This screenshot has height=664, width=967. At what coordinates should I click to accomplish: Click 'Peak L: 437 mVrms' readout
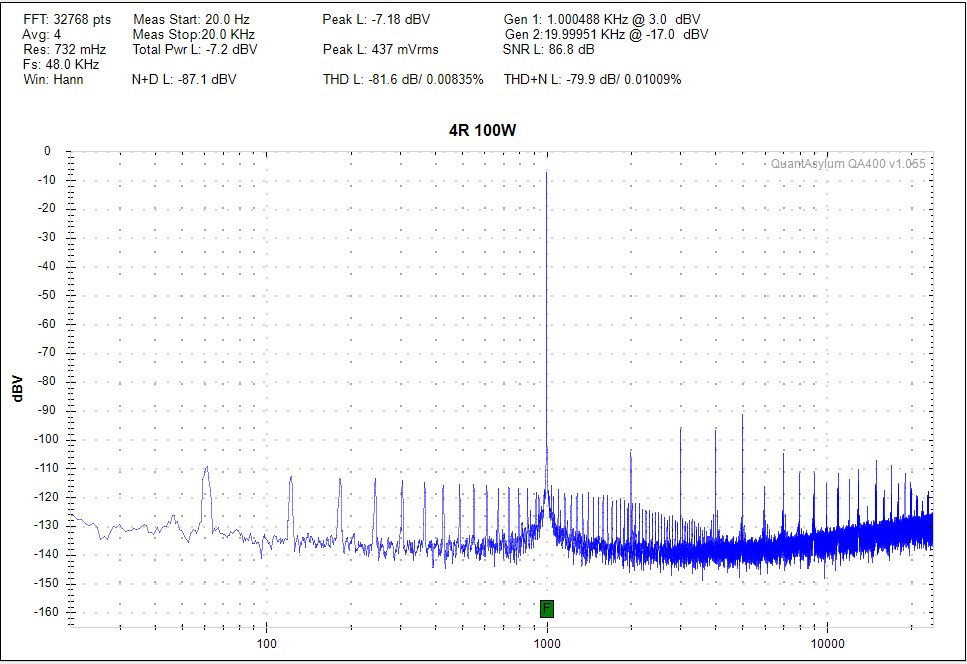[x=381, y=49]
